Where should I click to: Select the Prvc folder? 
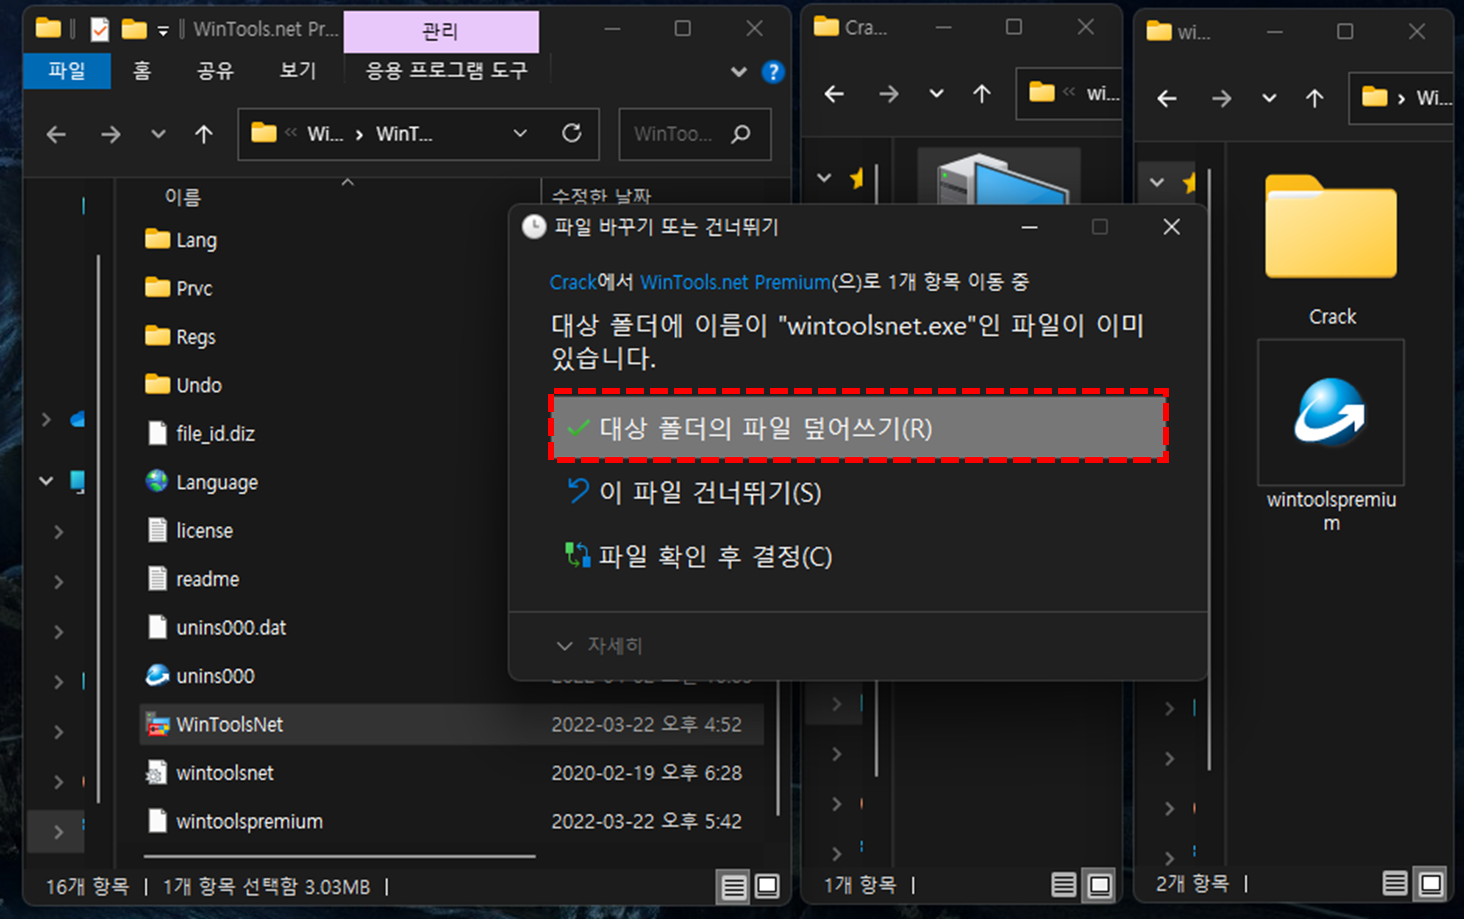pos(179,288)
